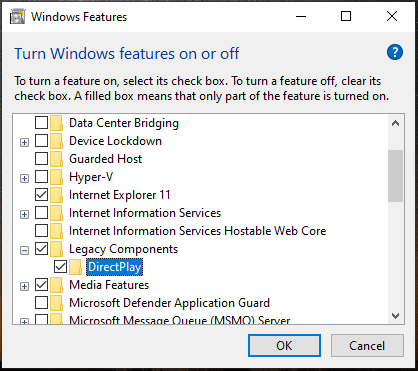
Task: Click the Hyper-V folder icon
Action: (x=57, y=177)
